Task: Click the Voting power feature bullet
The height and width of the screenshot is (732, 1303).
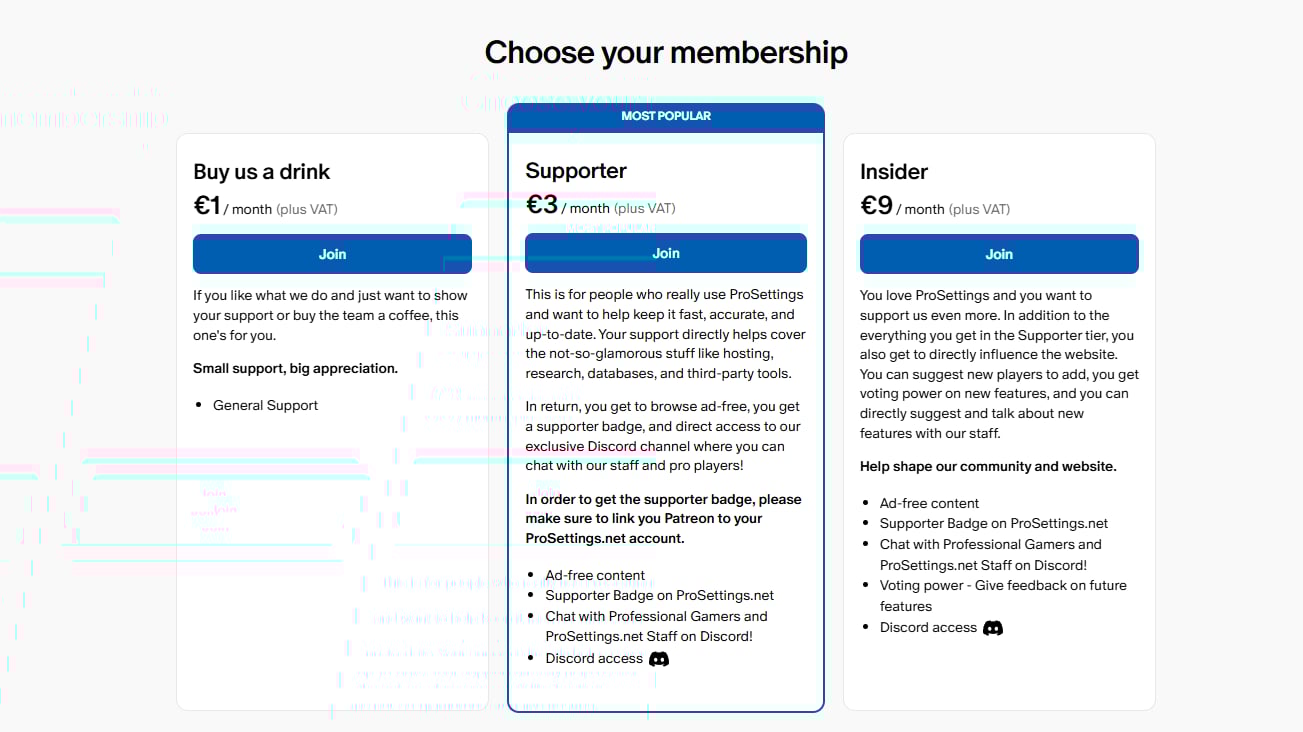Action: (1002, 586)
